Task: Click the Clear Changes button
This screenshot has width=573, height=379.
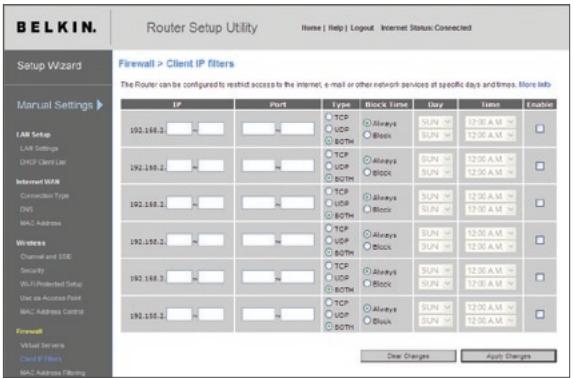Action: tap(408, 356)
